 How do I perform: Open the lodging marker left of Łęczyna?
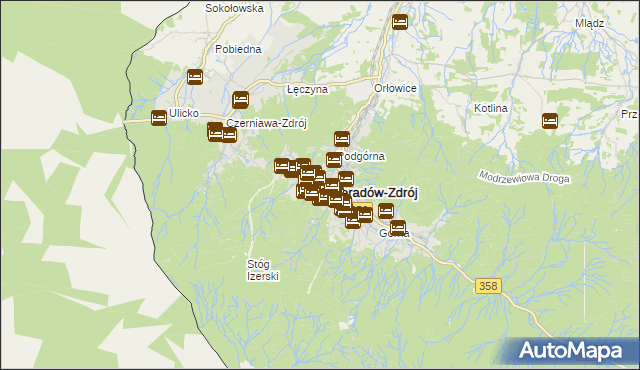tap(240, 100)
